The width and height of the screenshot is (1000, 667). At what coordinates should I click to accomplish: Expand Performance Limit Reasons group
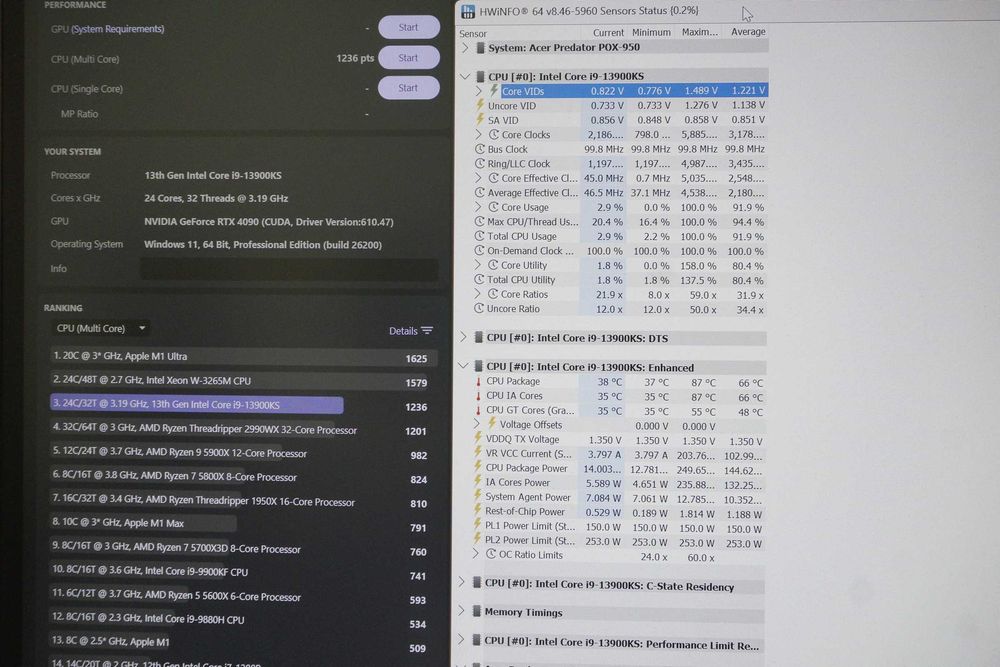click(462, 640)
